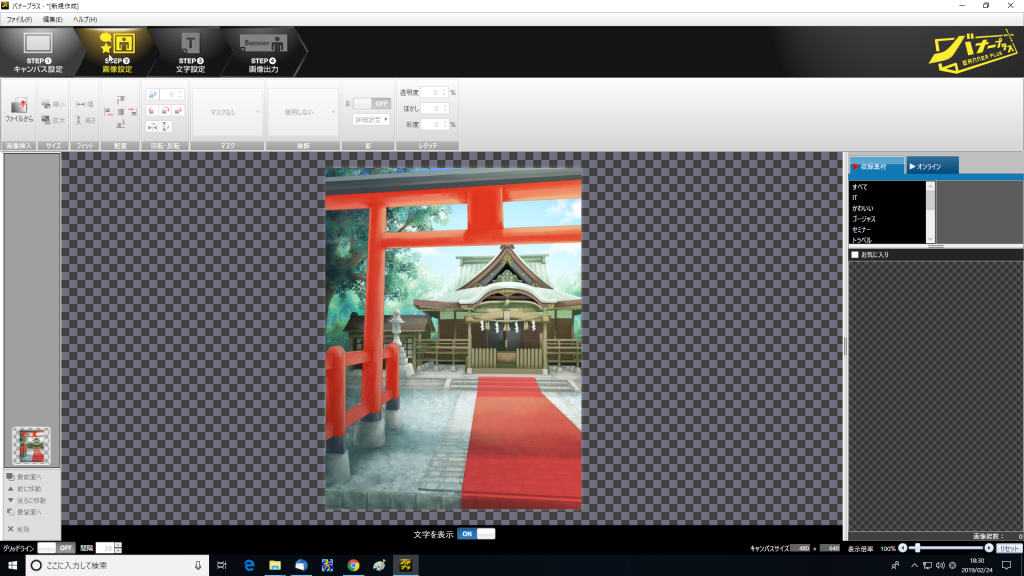This screenshot has width=1024, height=576.
Task: Open the ヘルプ(H) menu
Action: pos(84,20)
